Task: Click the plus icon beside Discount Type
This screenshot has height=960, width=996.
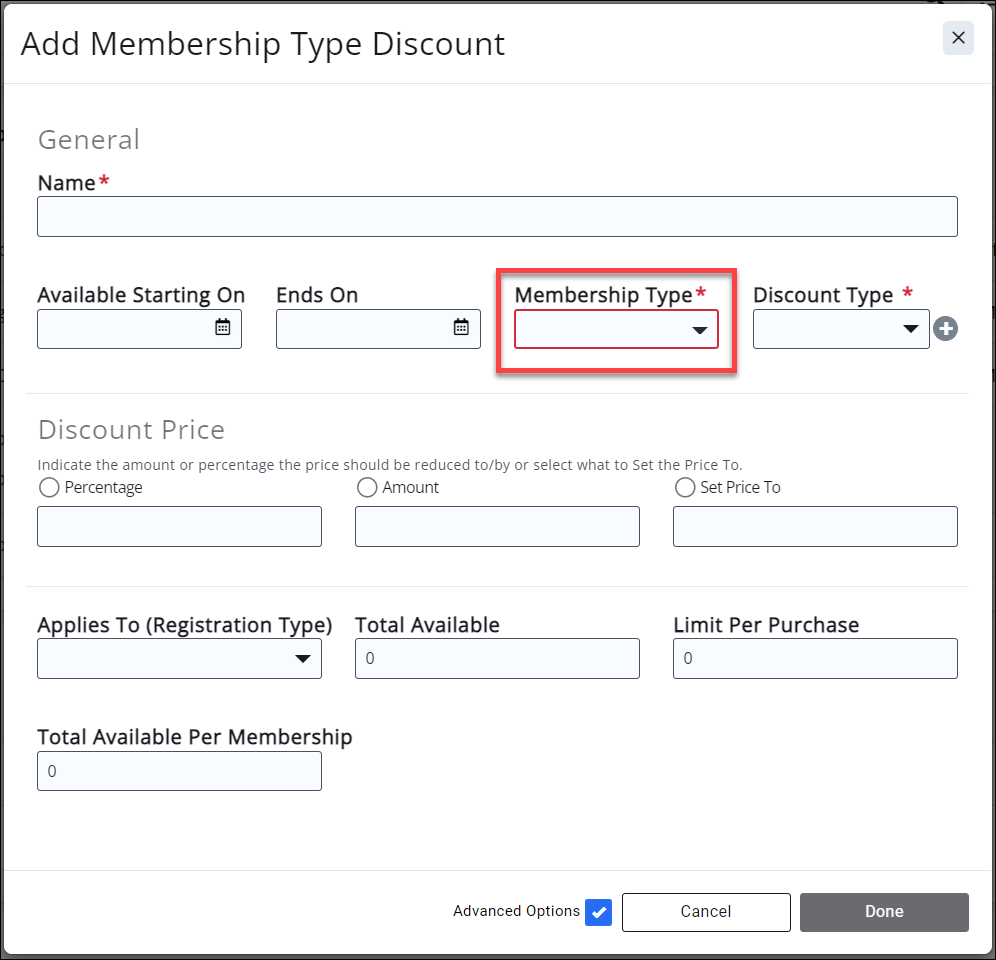Action: pyautogui.click(x=946, y=328)
